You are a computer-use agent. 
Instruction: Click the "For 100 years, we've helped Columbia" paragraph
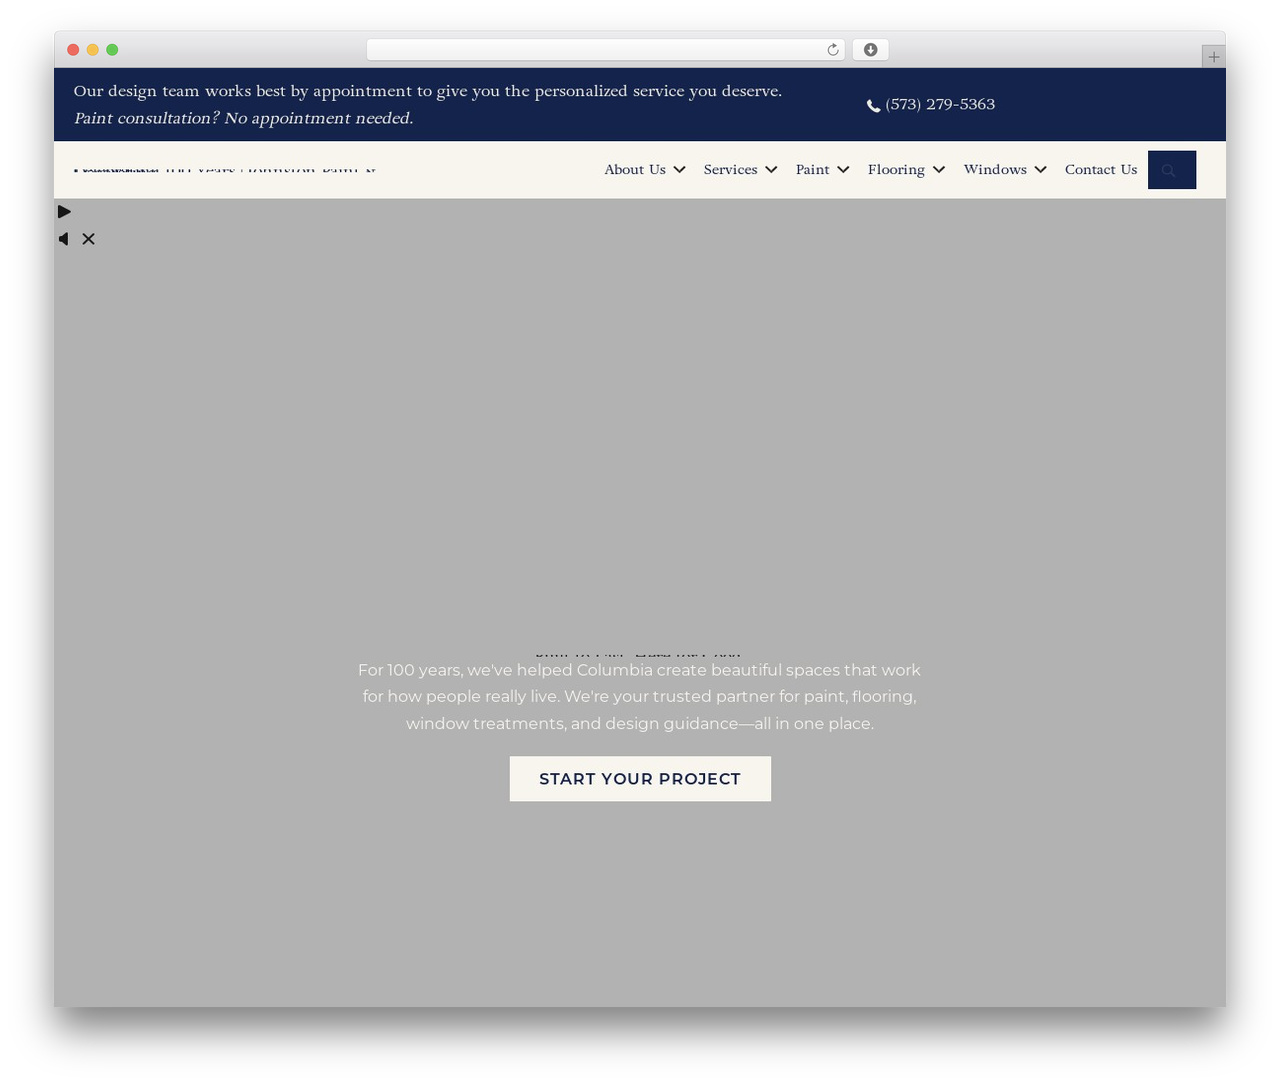tap(640, 697)
